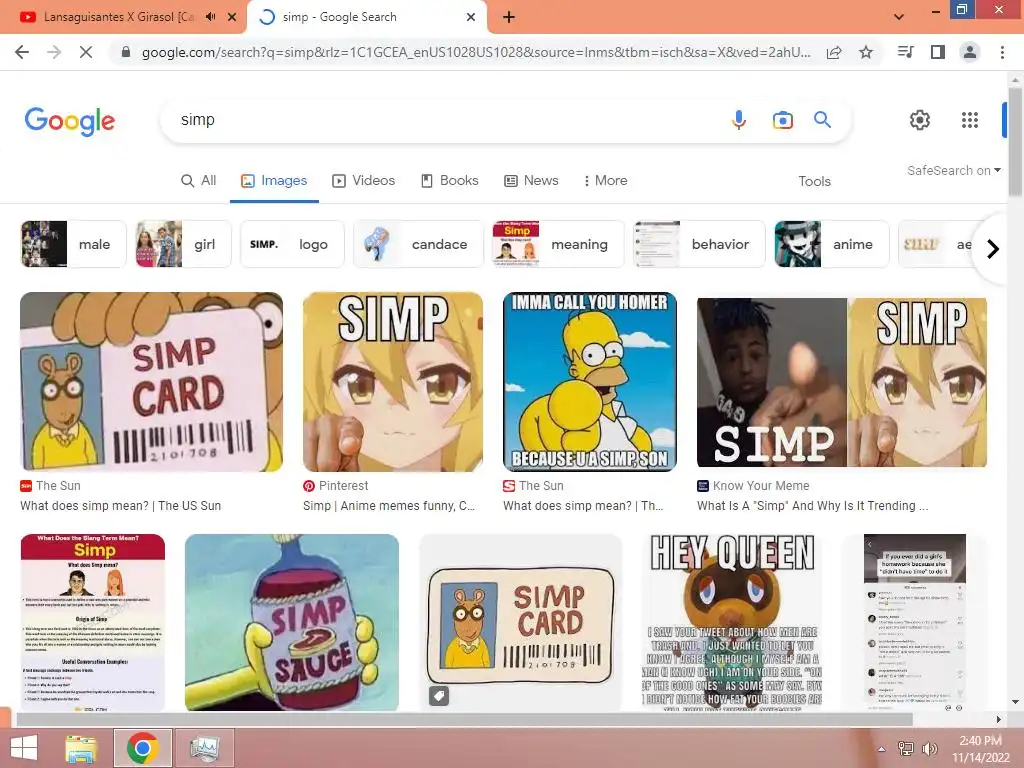This screenshot has width=1024, height=768.
Task: Open 'Simp | Anime memes funny' link
Action: (389, 505)
